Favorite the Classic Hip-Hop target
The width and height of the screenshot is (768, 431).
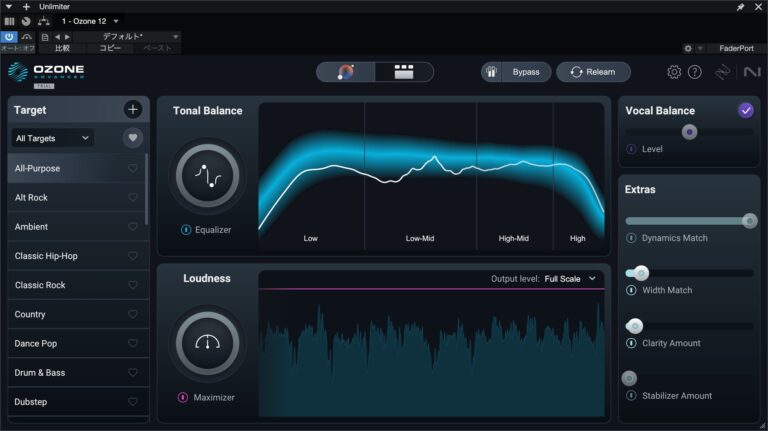click(x=133, y=256)
